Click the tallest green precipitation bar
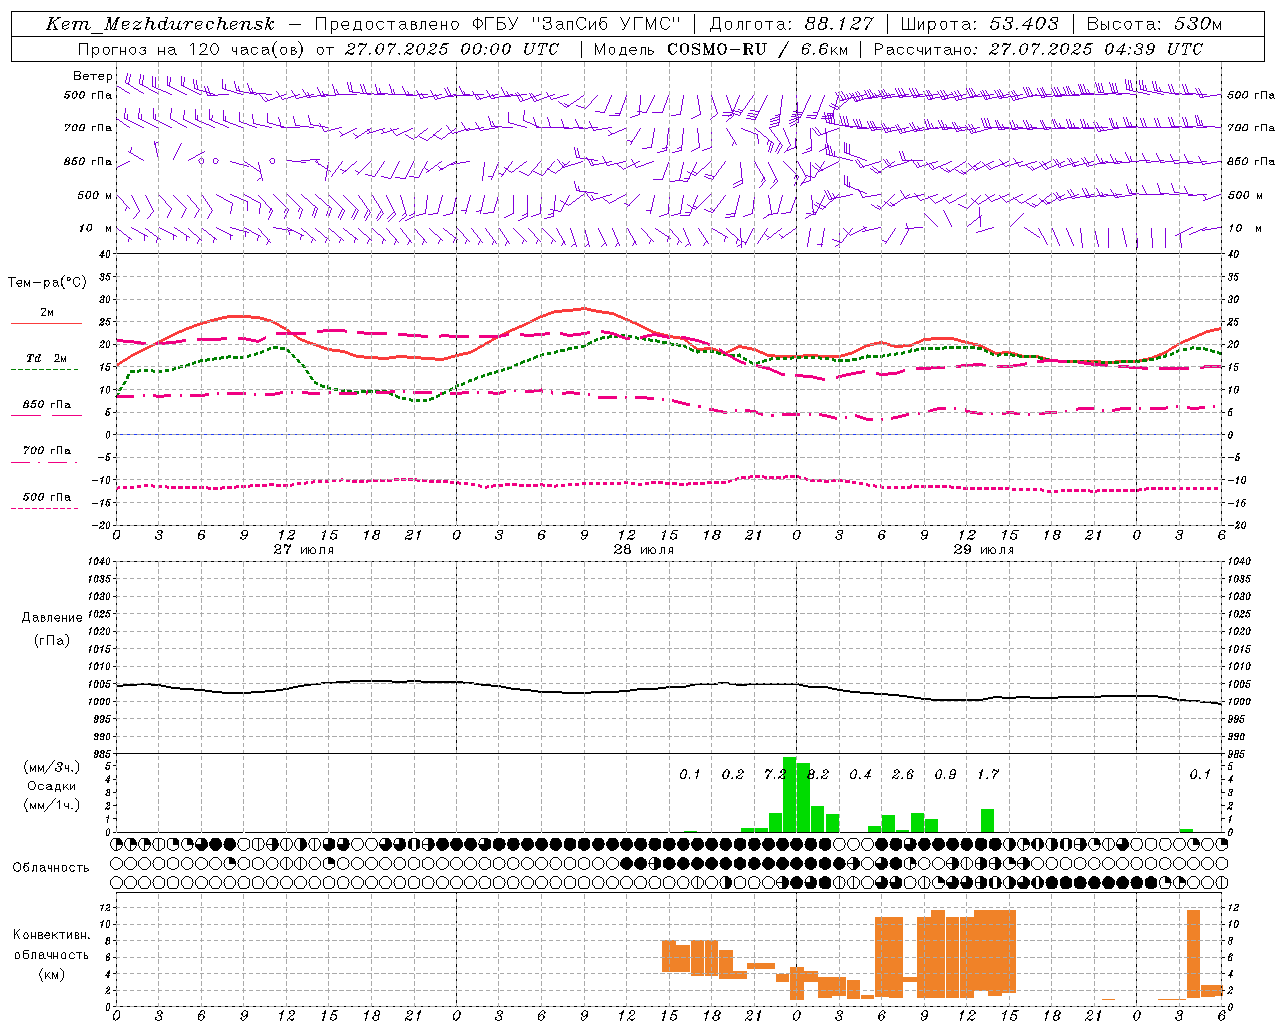 tap(789, 794)
